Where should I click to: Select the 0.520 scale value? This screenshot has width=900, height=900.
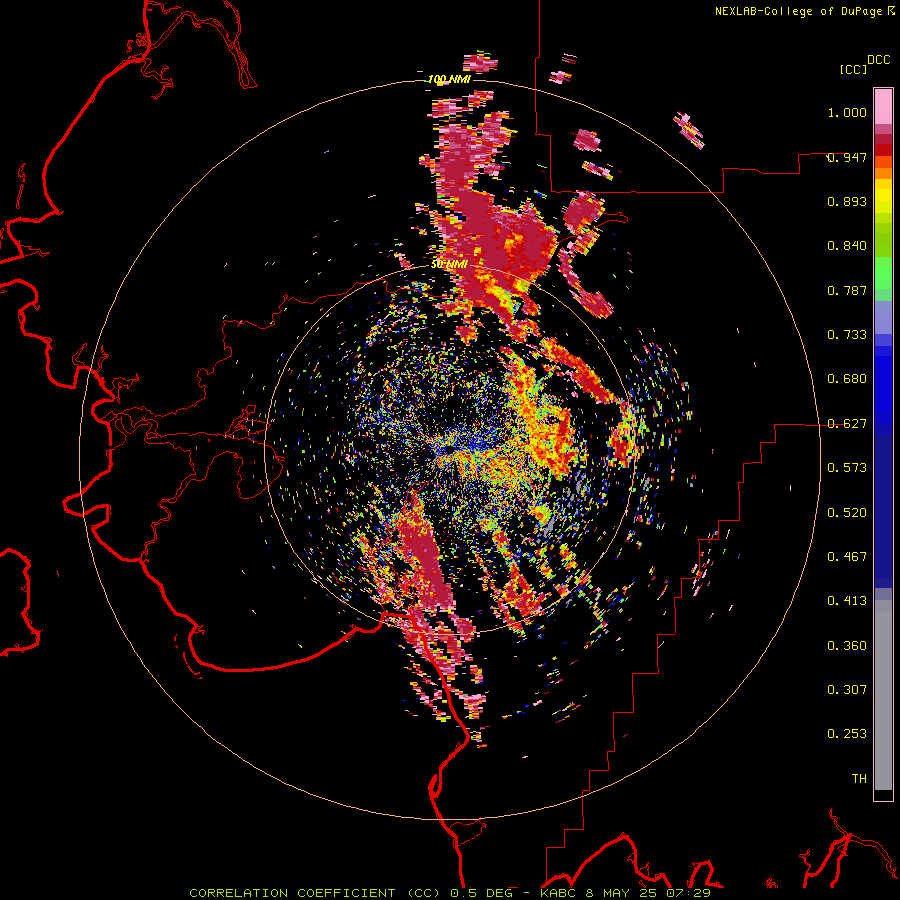pyautogui.click(x=847, y=513)
